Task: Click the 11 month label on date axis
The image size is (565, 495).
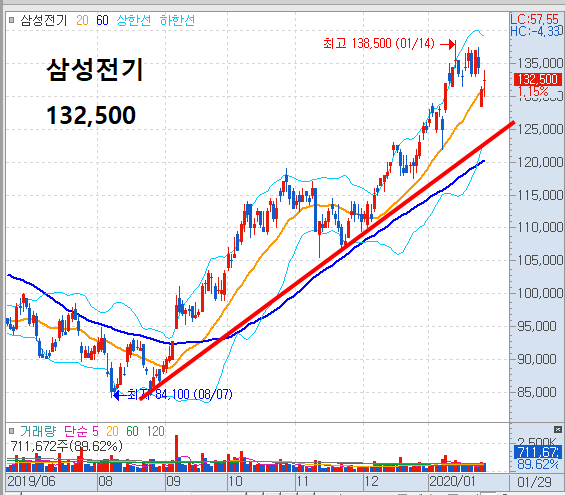Action: pyautogui.click(x=303, y=481)
